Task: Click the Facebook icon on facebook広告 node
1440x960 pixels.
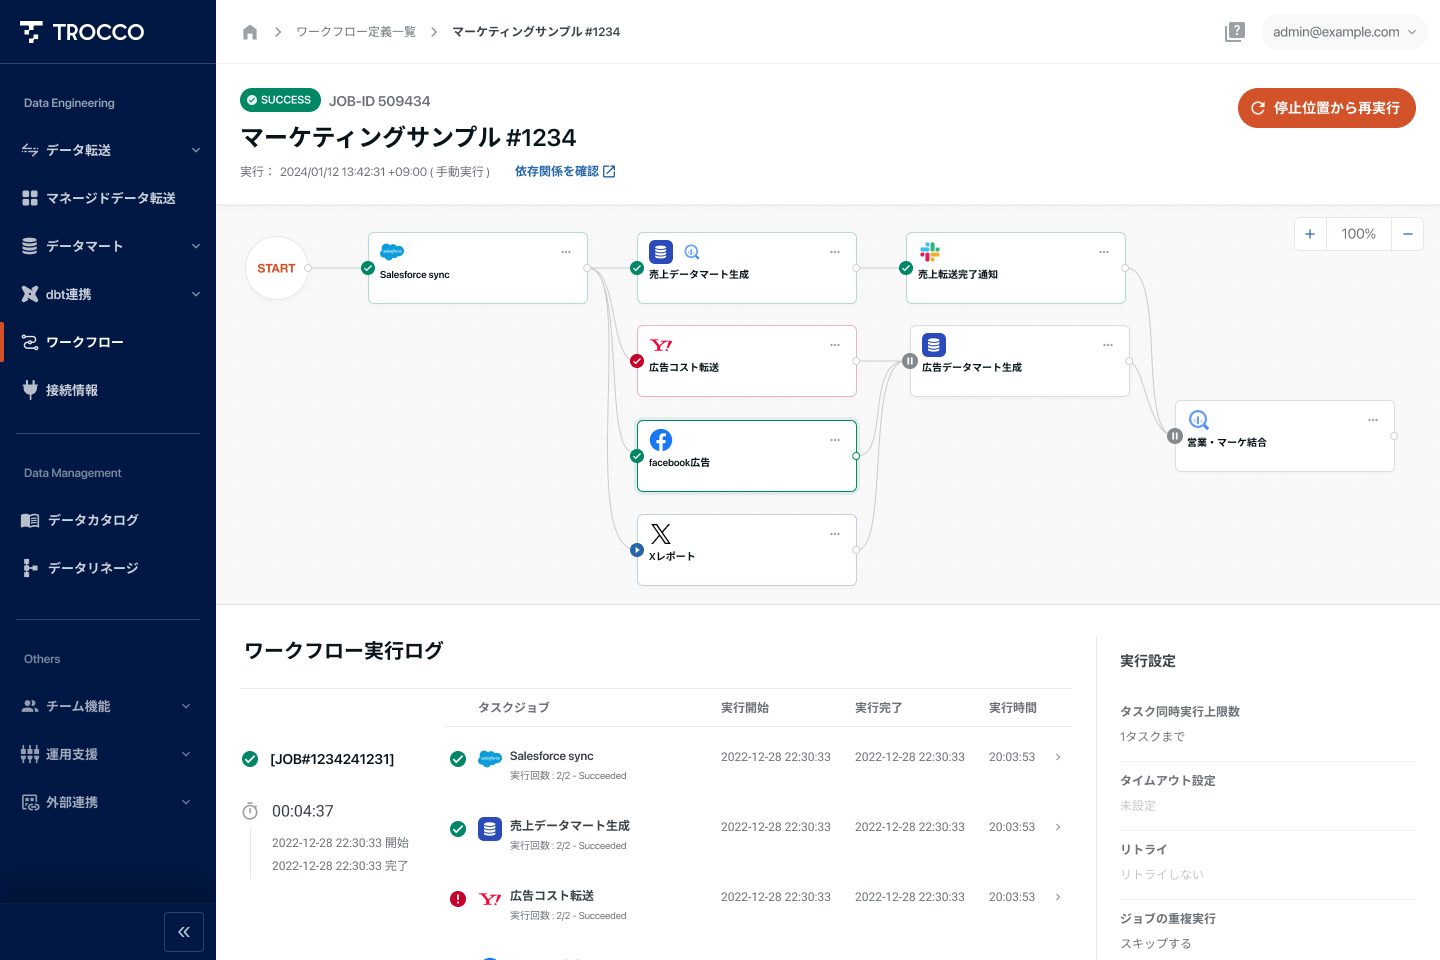Action: point(661,439)
